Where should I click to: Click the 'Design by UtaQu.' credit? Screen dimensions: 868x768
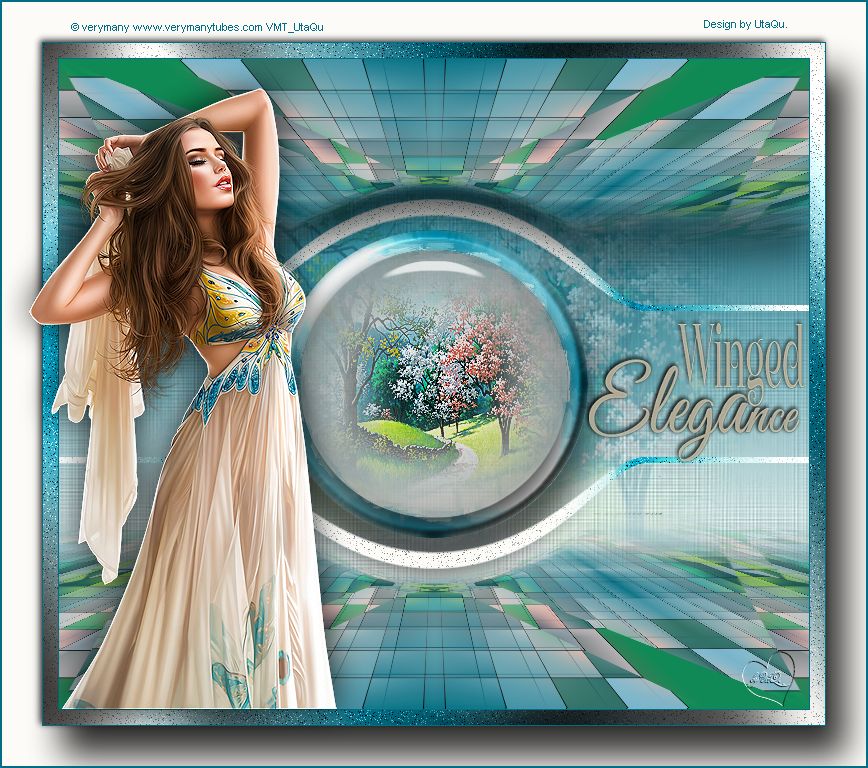point(751,24)
